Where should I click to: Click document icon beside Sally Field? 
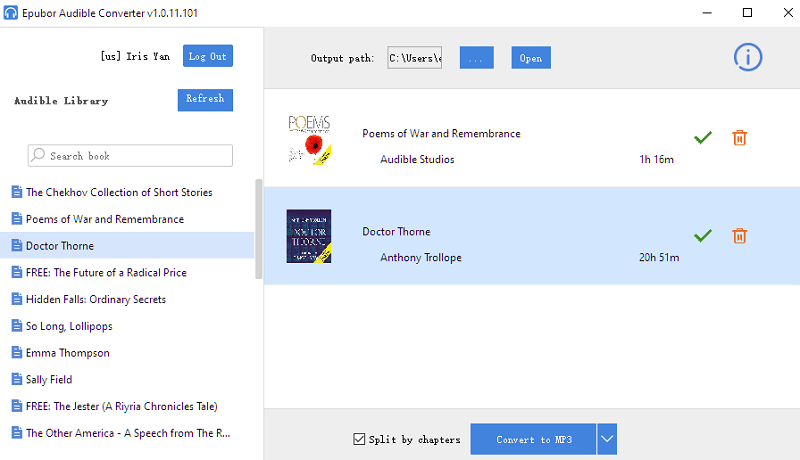[17, 379]
